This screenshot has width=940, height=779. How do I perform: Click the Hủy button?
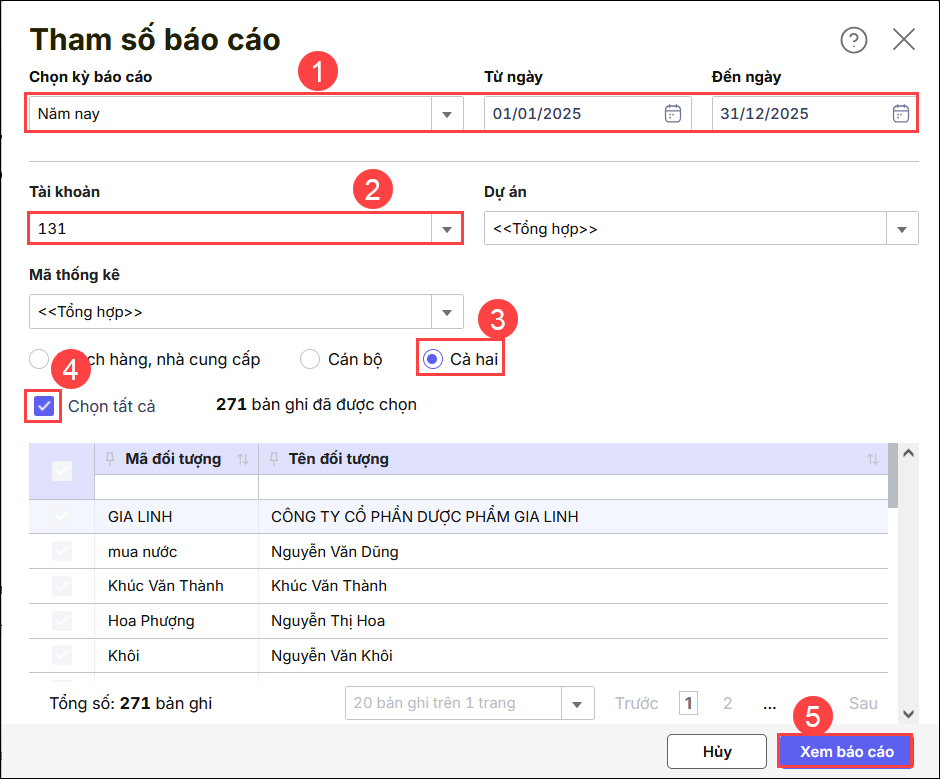point(717,751)
